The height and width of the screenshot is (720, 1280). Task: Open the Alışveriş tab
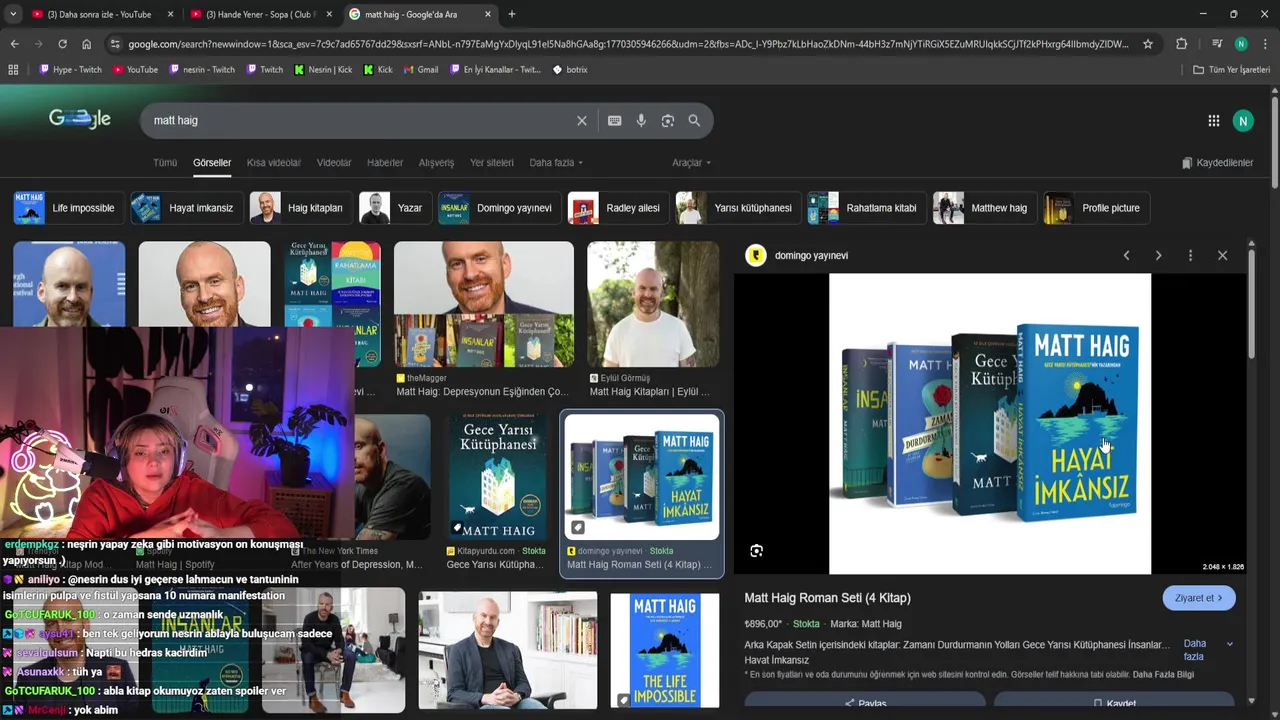(x=436, y=163)
